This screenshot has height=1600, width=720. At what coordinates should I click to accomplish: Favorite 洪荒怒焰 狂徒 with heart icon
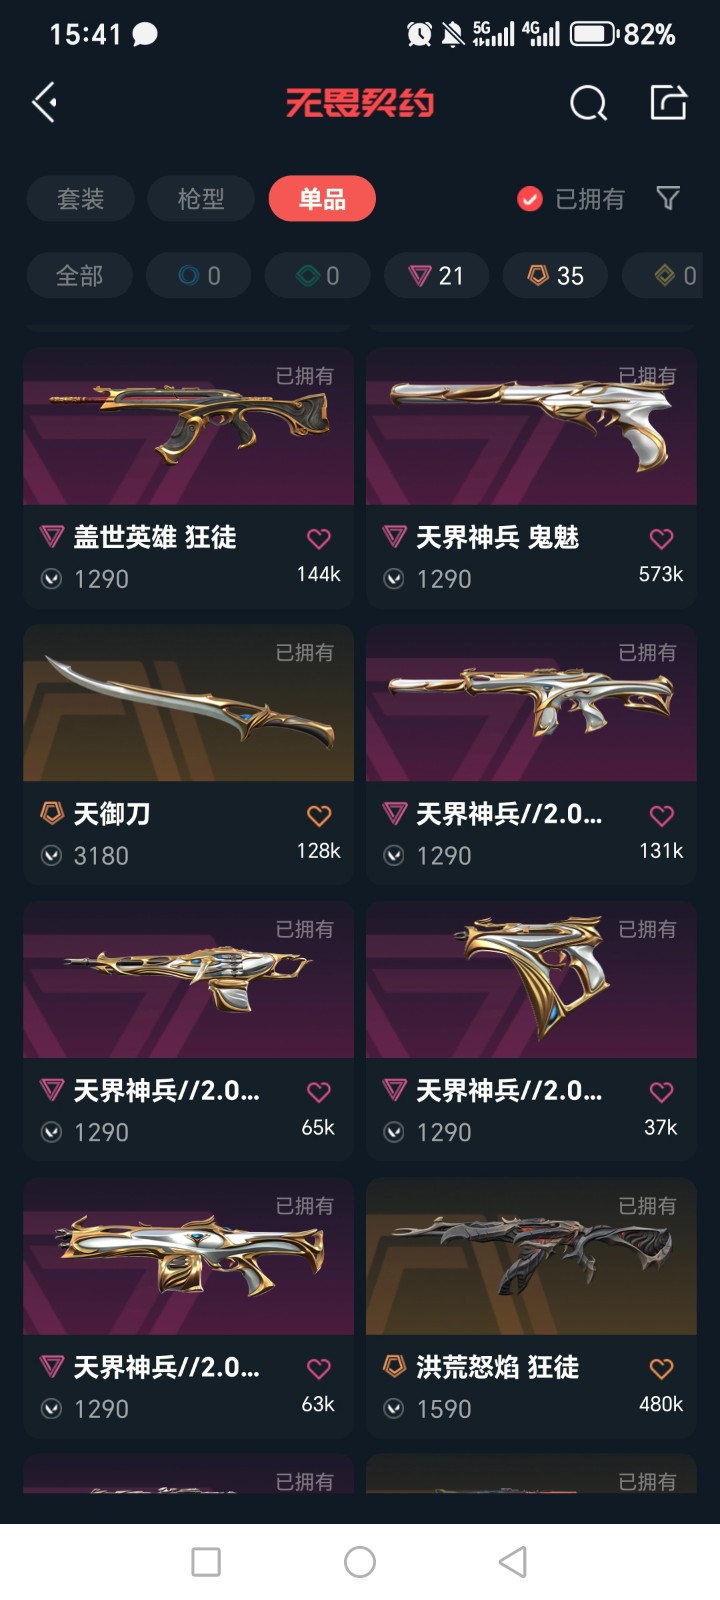[661, 1369]
